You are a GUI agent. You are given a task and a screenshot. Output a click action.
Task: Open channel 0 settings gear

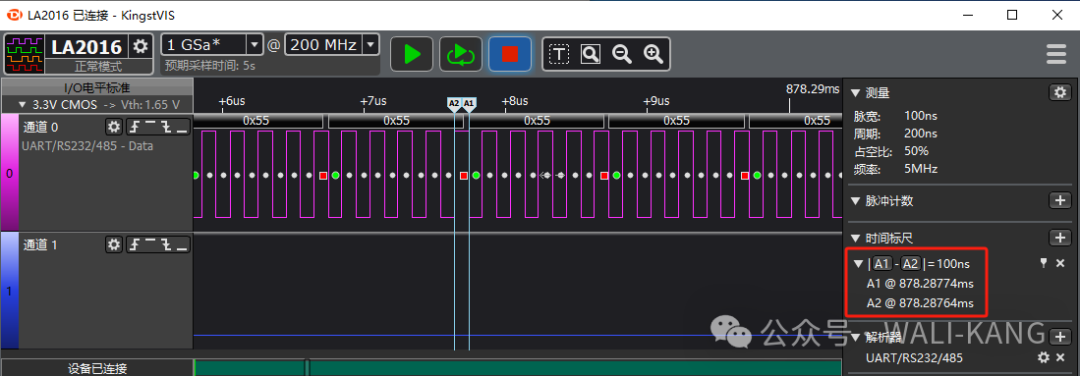tap(114, 127)
